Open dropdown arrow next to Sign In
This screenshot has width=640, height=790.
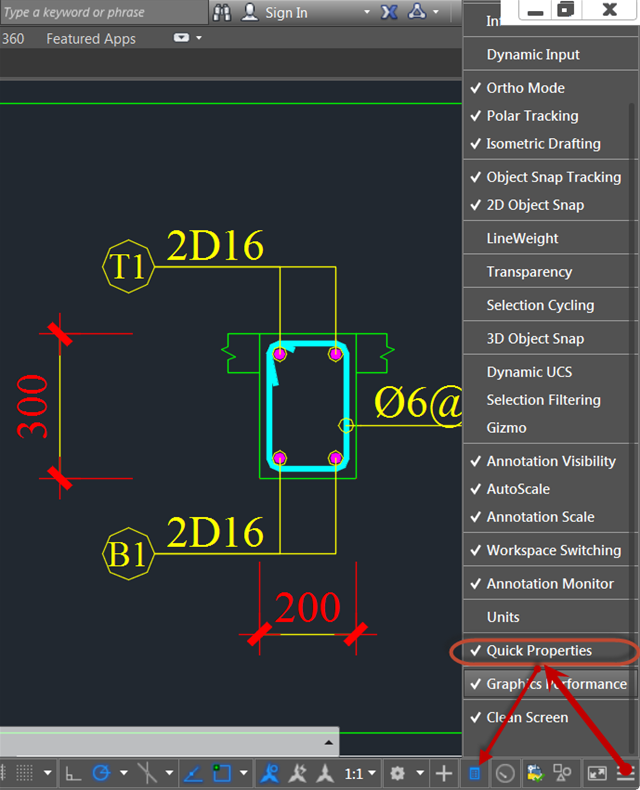tap(367, 12)
